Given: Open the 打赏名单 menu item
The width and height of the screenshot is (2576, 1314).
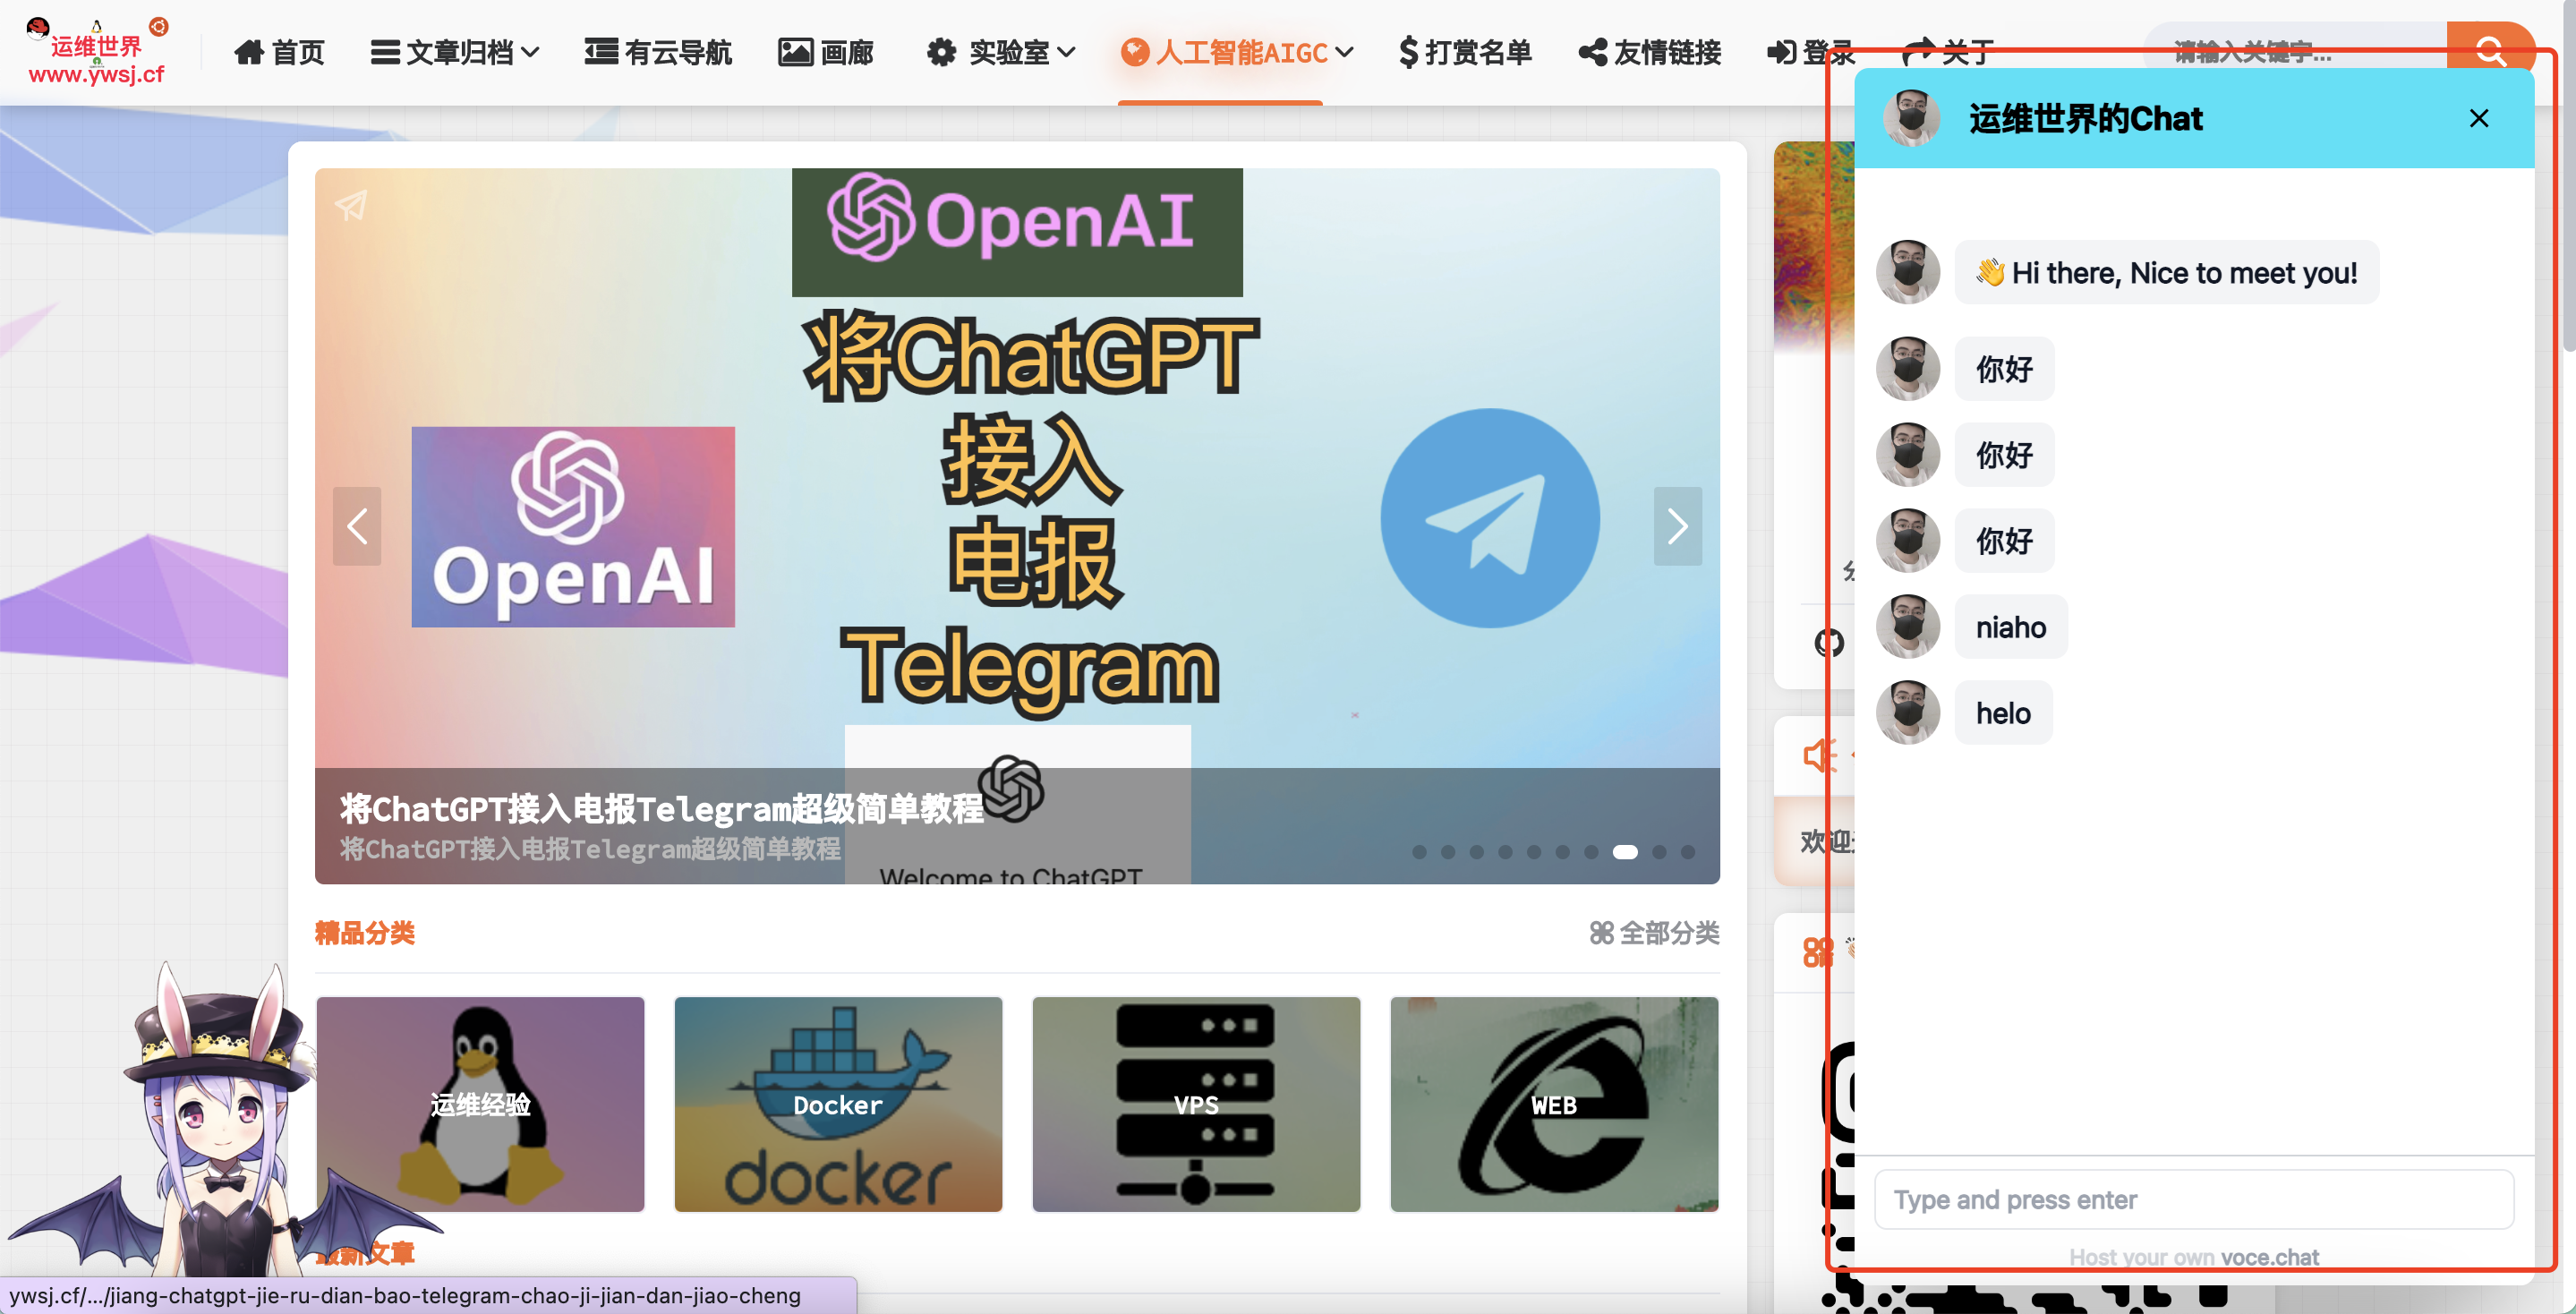Looking at the screenshot, I should point(1465,52).
